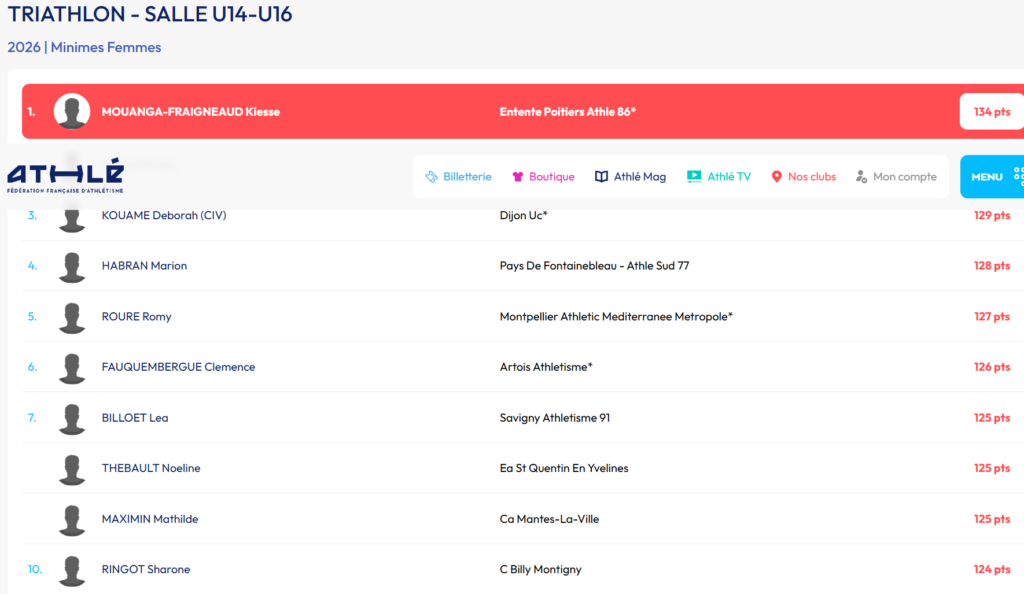Expand the blue MENU button
Viewport: 1024px width, 594px height.
tap(992, 177)
